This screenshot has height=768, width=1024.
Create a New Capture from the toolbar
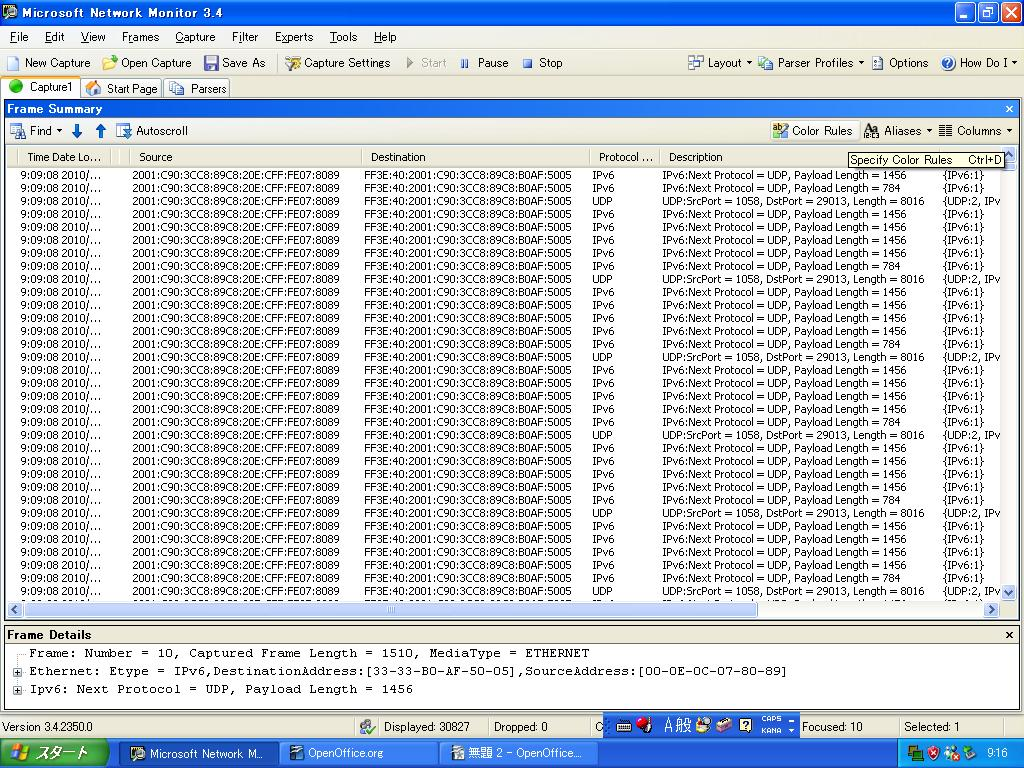tap(49, 63)
